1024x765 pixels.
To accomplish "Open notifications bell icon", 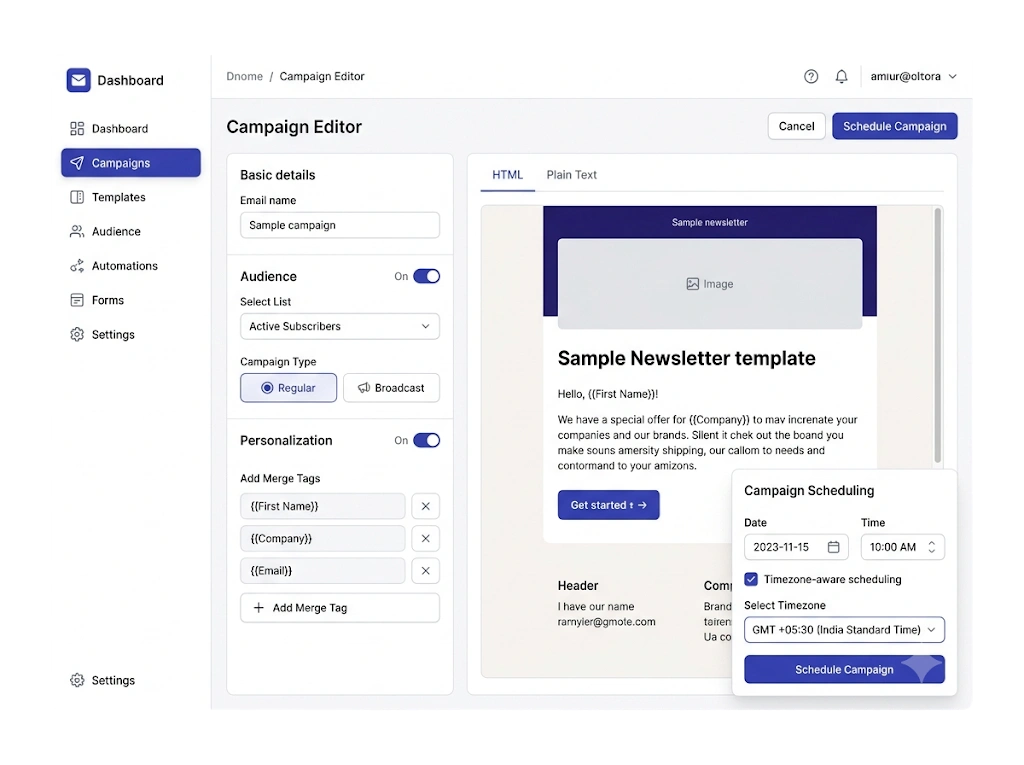I will [x=842, y=76].
